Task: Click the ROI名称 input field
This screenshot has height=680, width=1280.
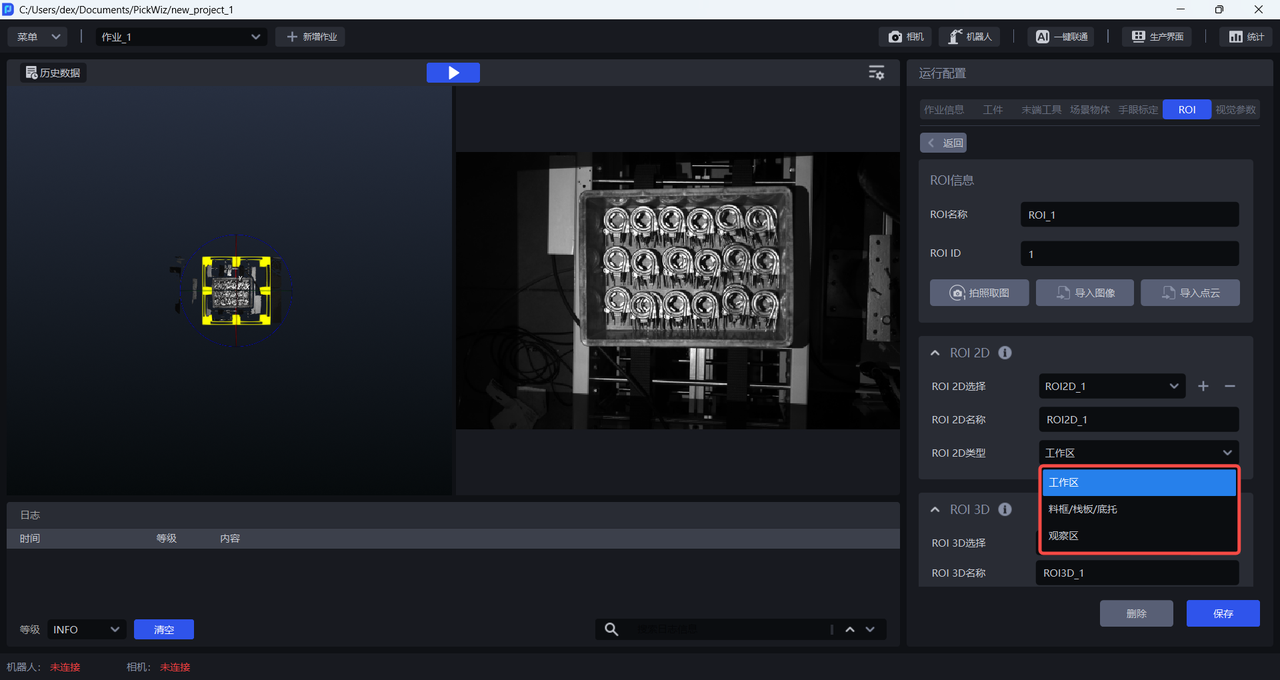Action: tap(1129, 215)
